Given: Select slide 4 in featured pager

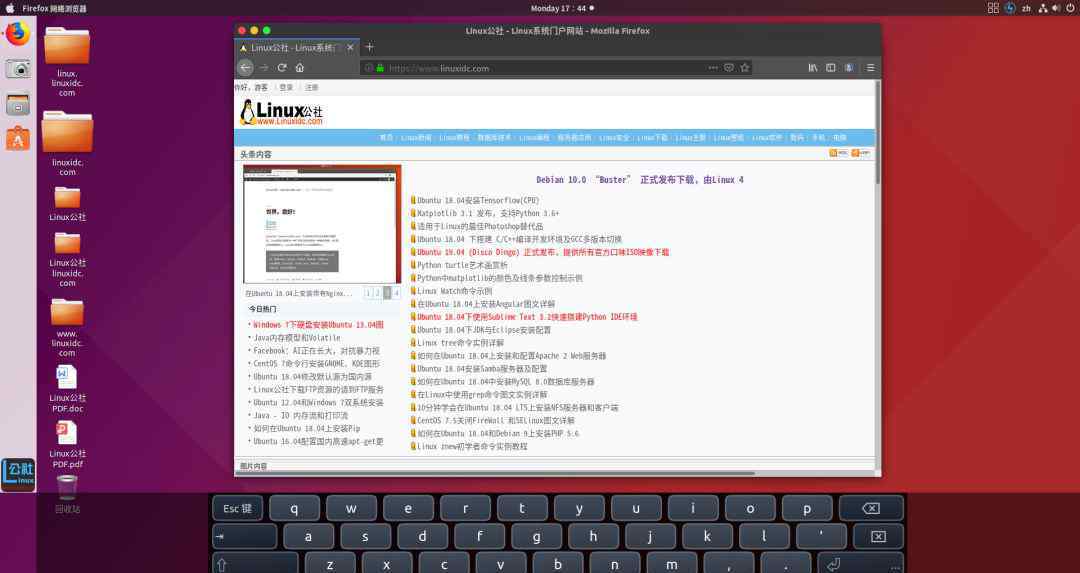Looking at the screenshot, I should [x=397, y=293].
